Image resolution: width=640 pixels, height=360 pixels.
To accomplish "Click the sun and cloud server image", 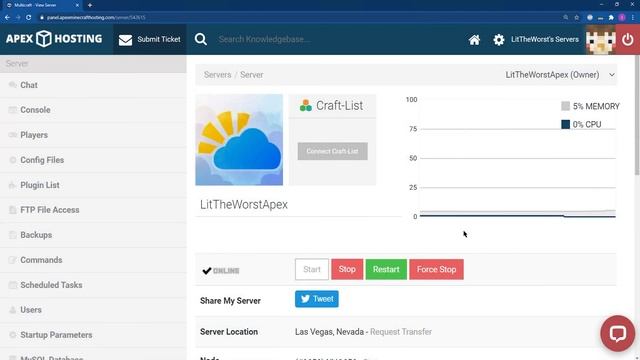I will [239, 140].
